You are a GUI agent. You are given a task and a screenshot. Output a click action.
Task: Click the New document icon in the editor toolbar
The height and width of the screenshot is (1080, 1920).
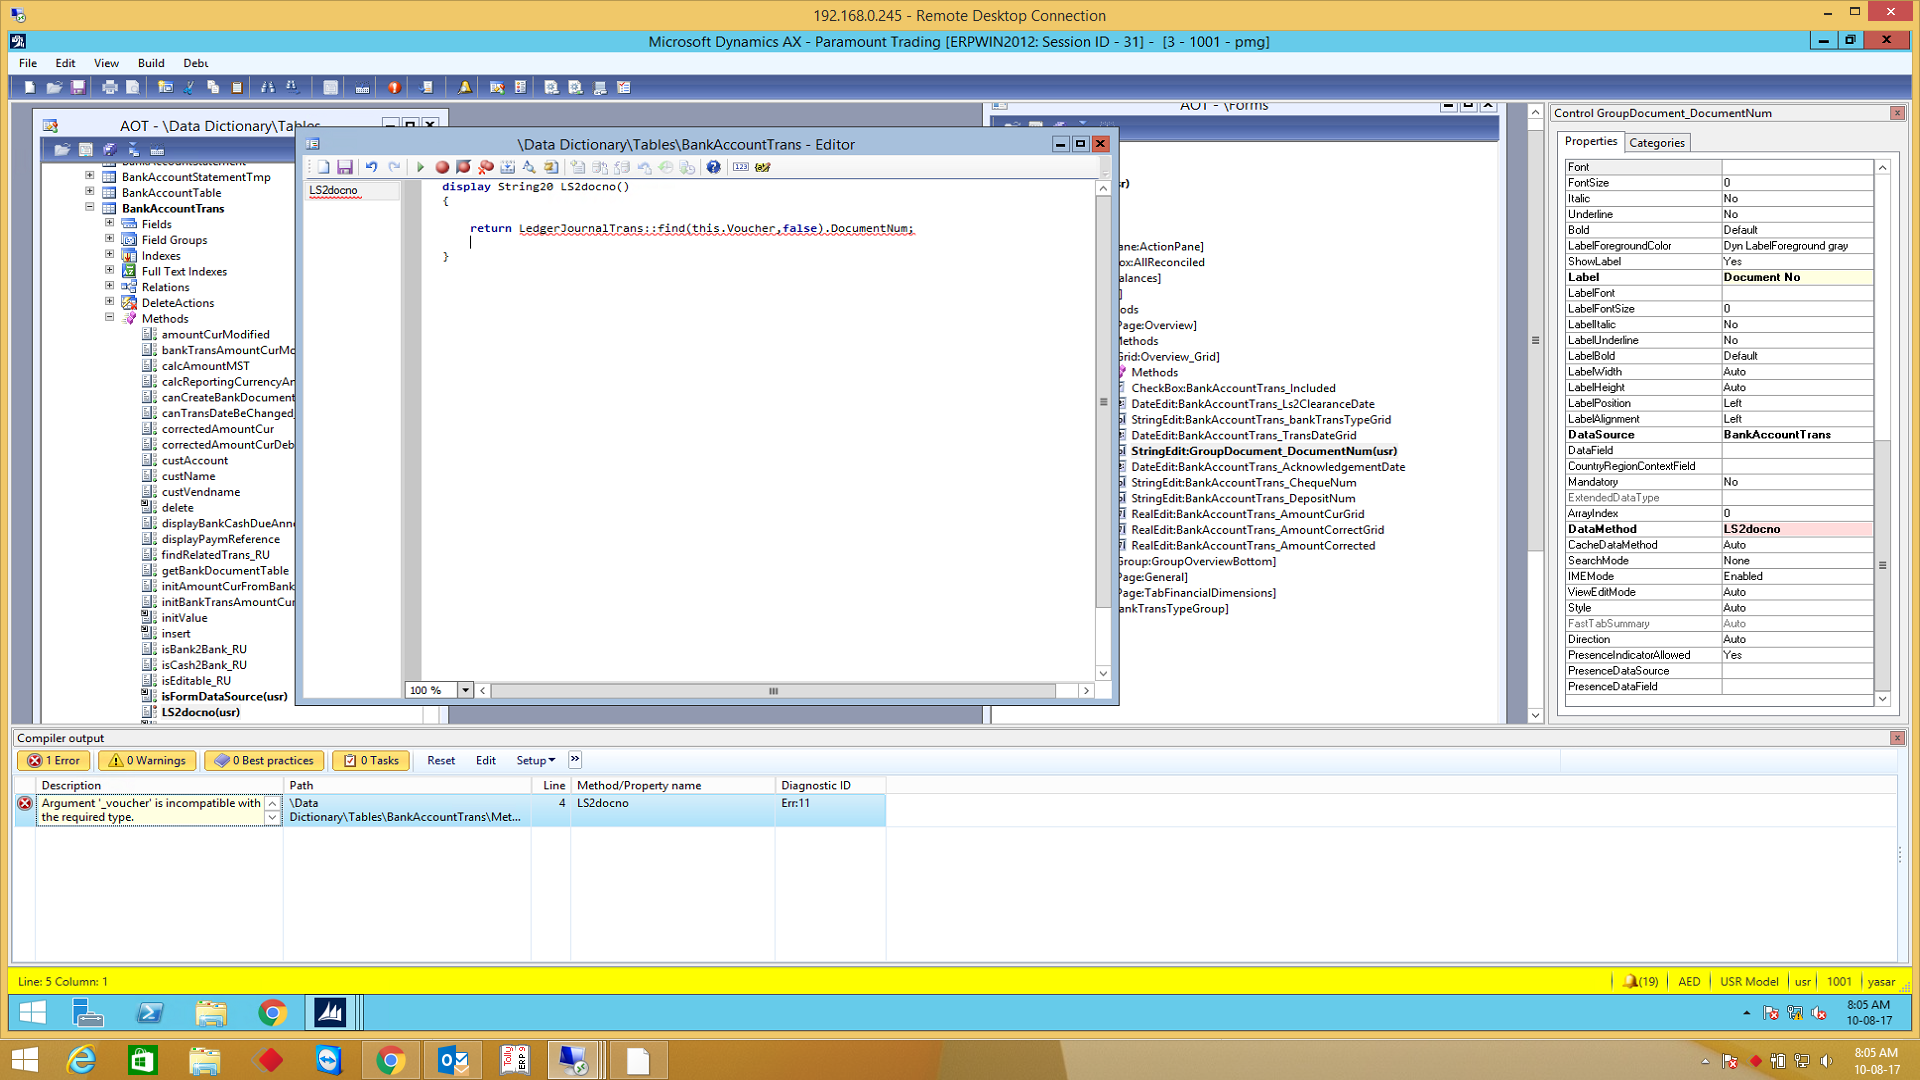[x=323, y=167]
